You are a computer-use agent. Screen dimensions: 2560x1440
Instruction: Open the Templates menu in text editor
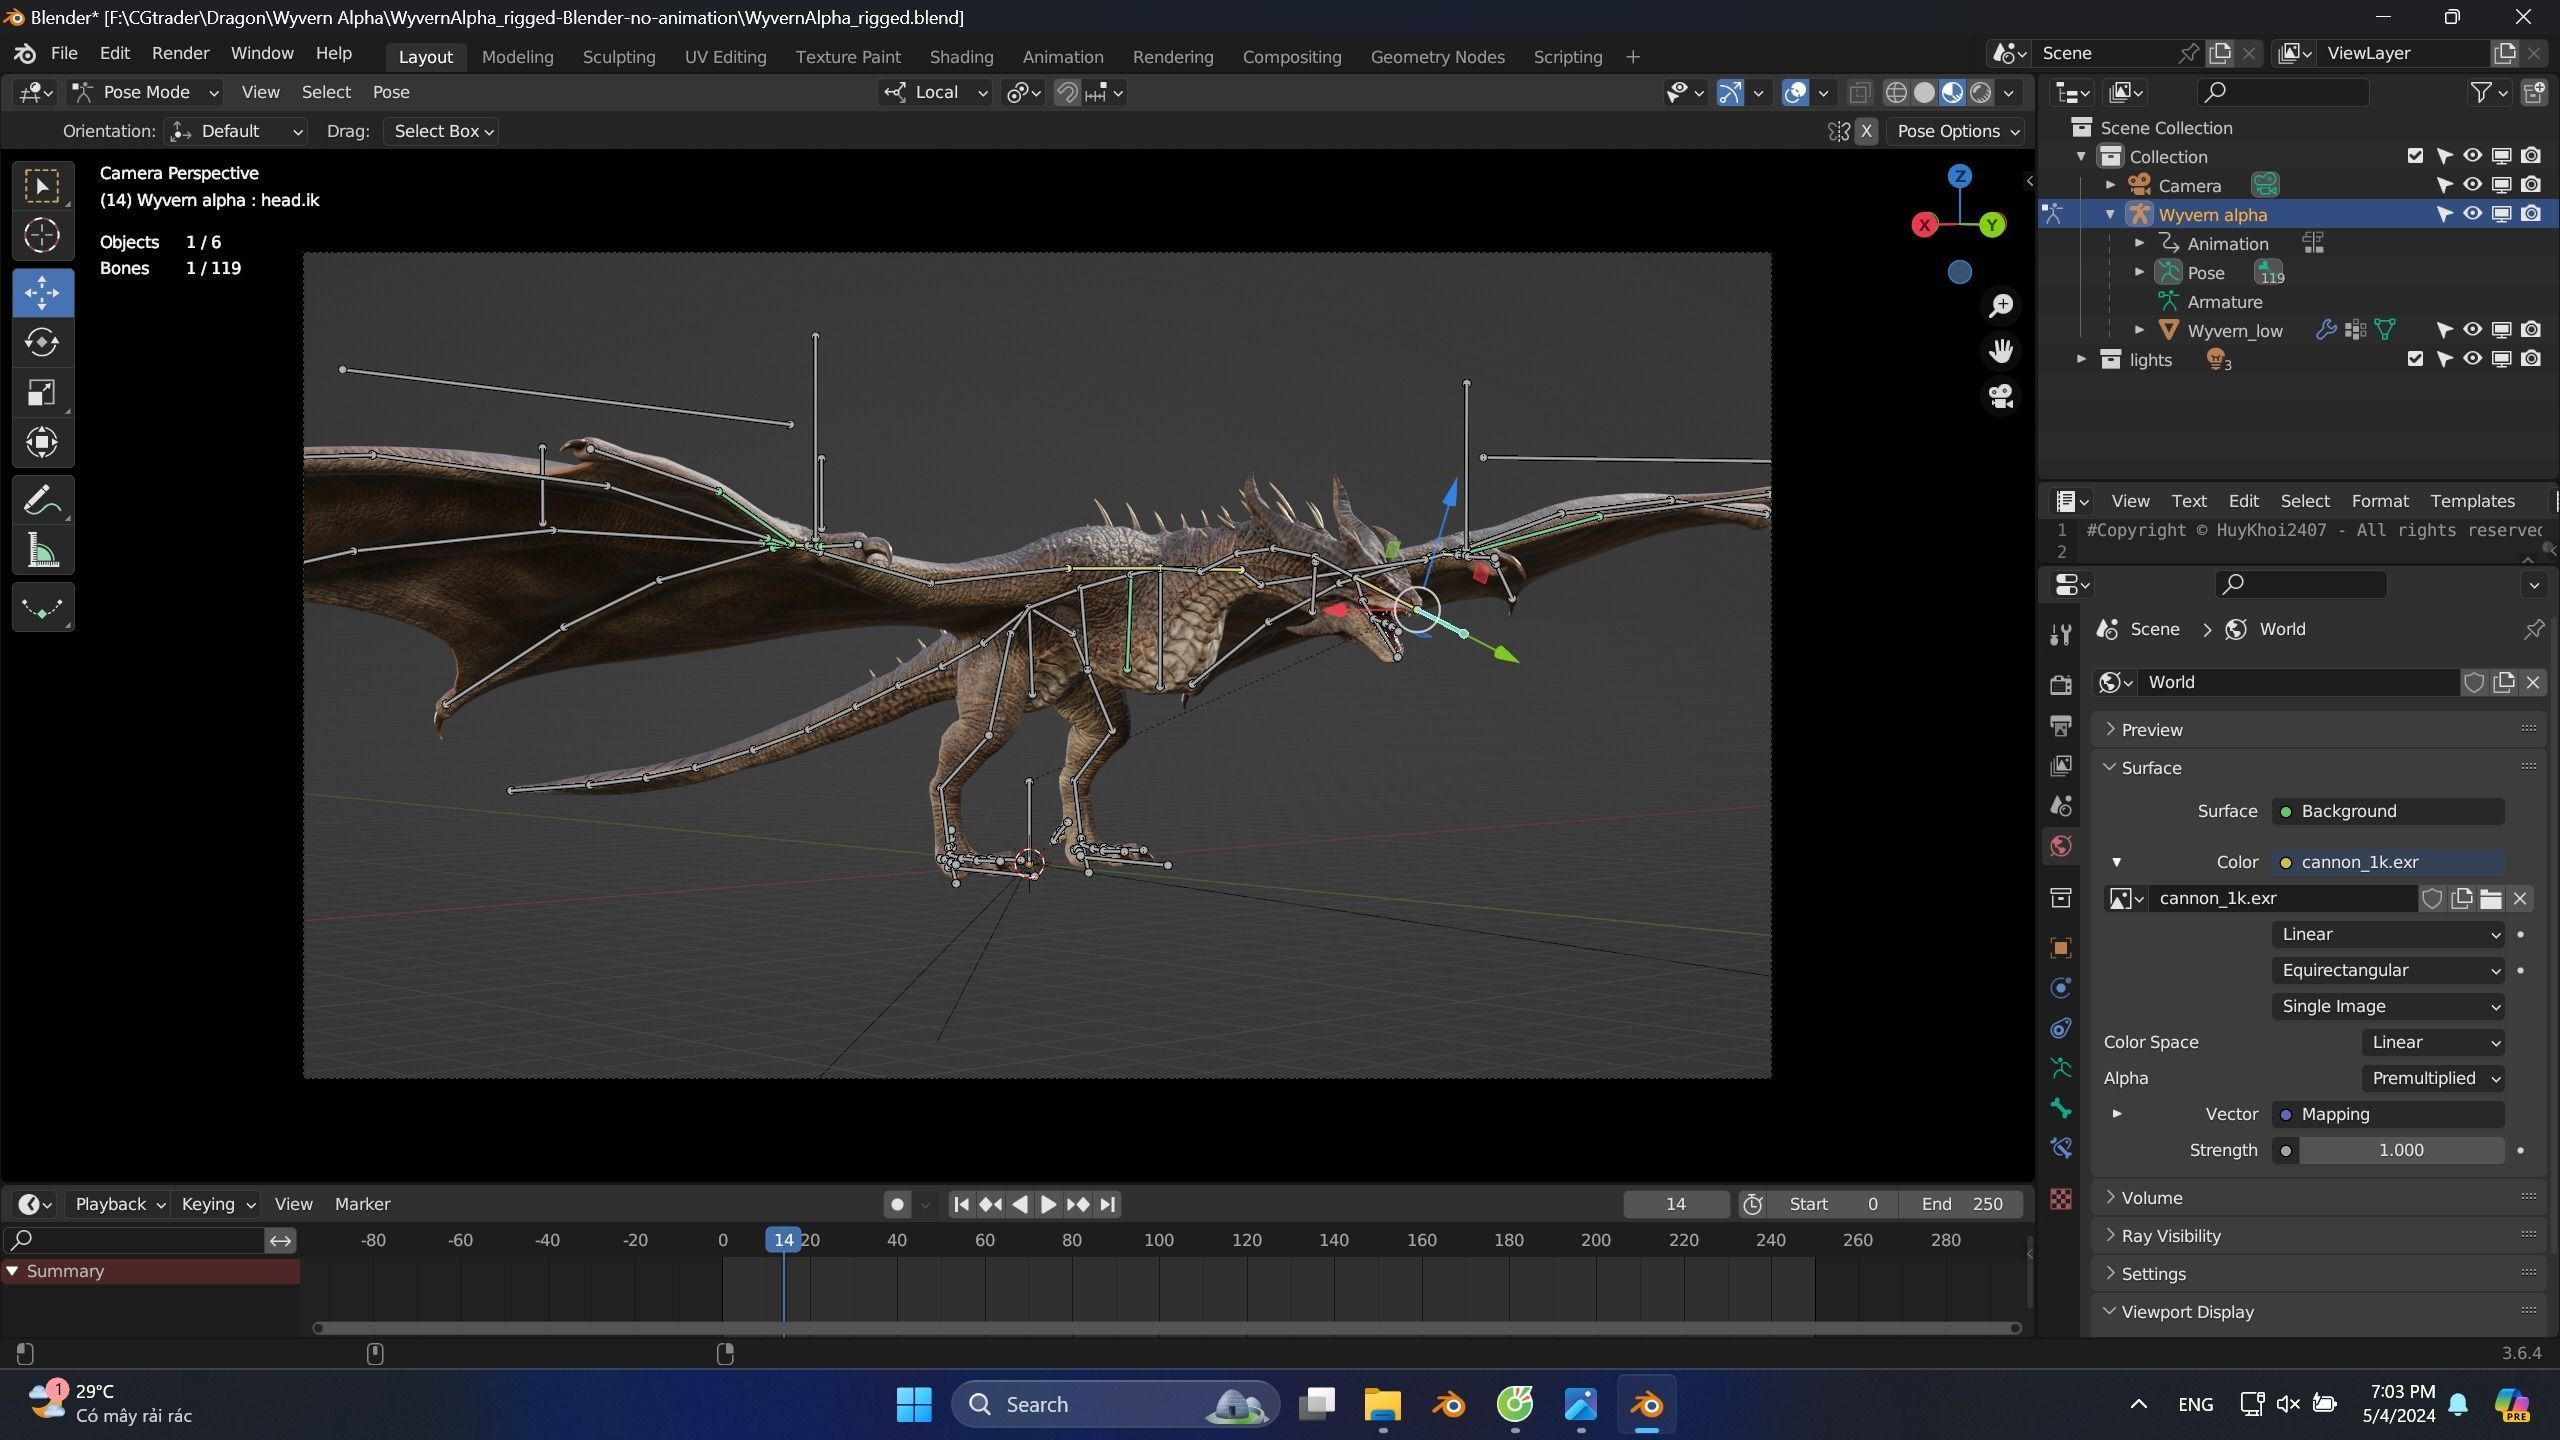pyautogui.click(x=2472, y=502)
